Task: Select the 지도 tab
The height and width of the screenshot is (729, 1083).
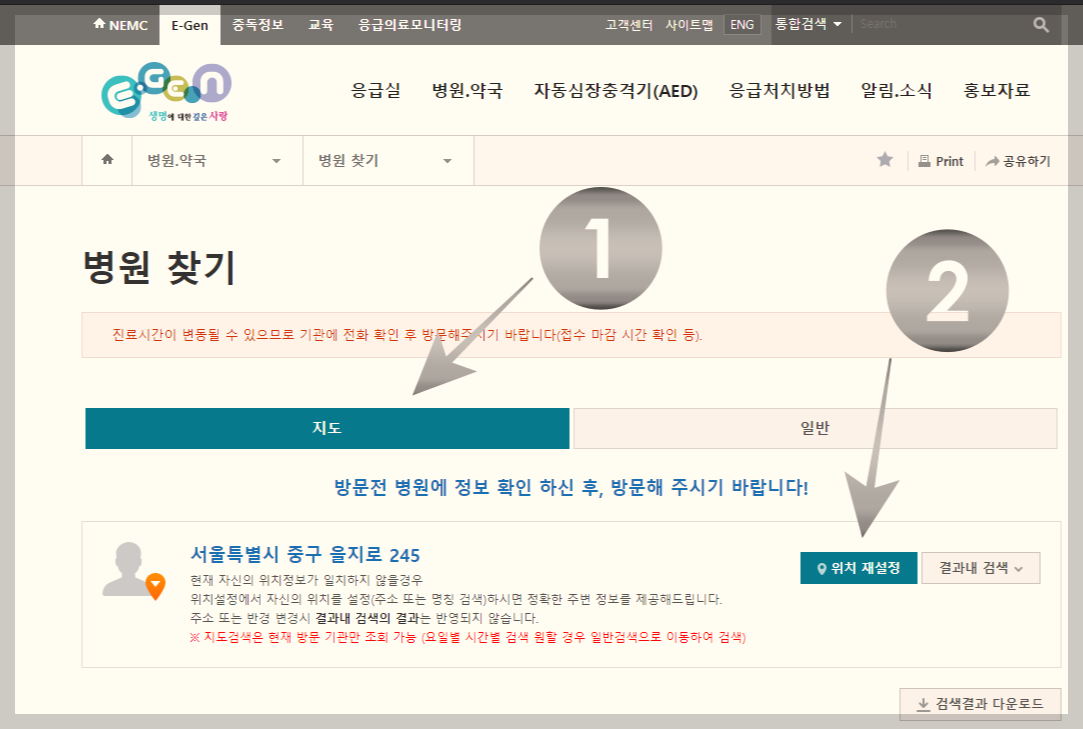Action: [x=327, y=428]
